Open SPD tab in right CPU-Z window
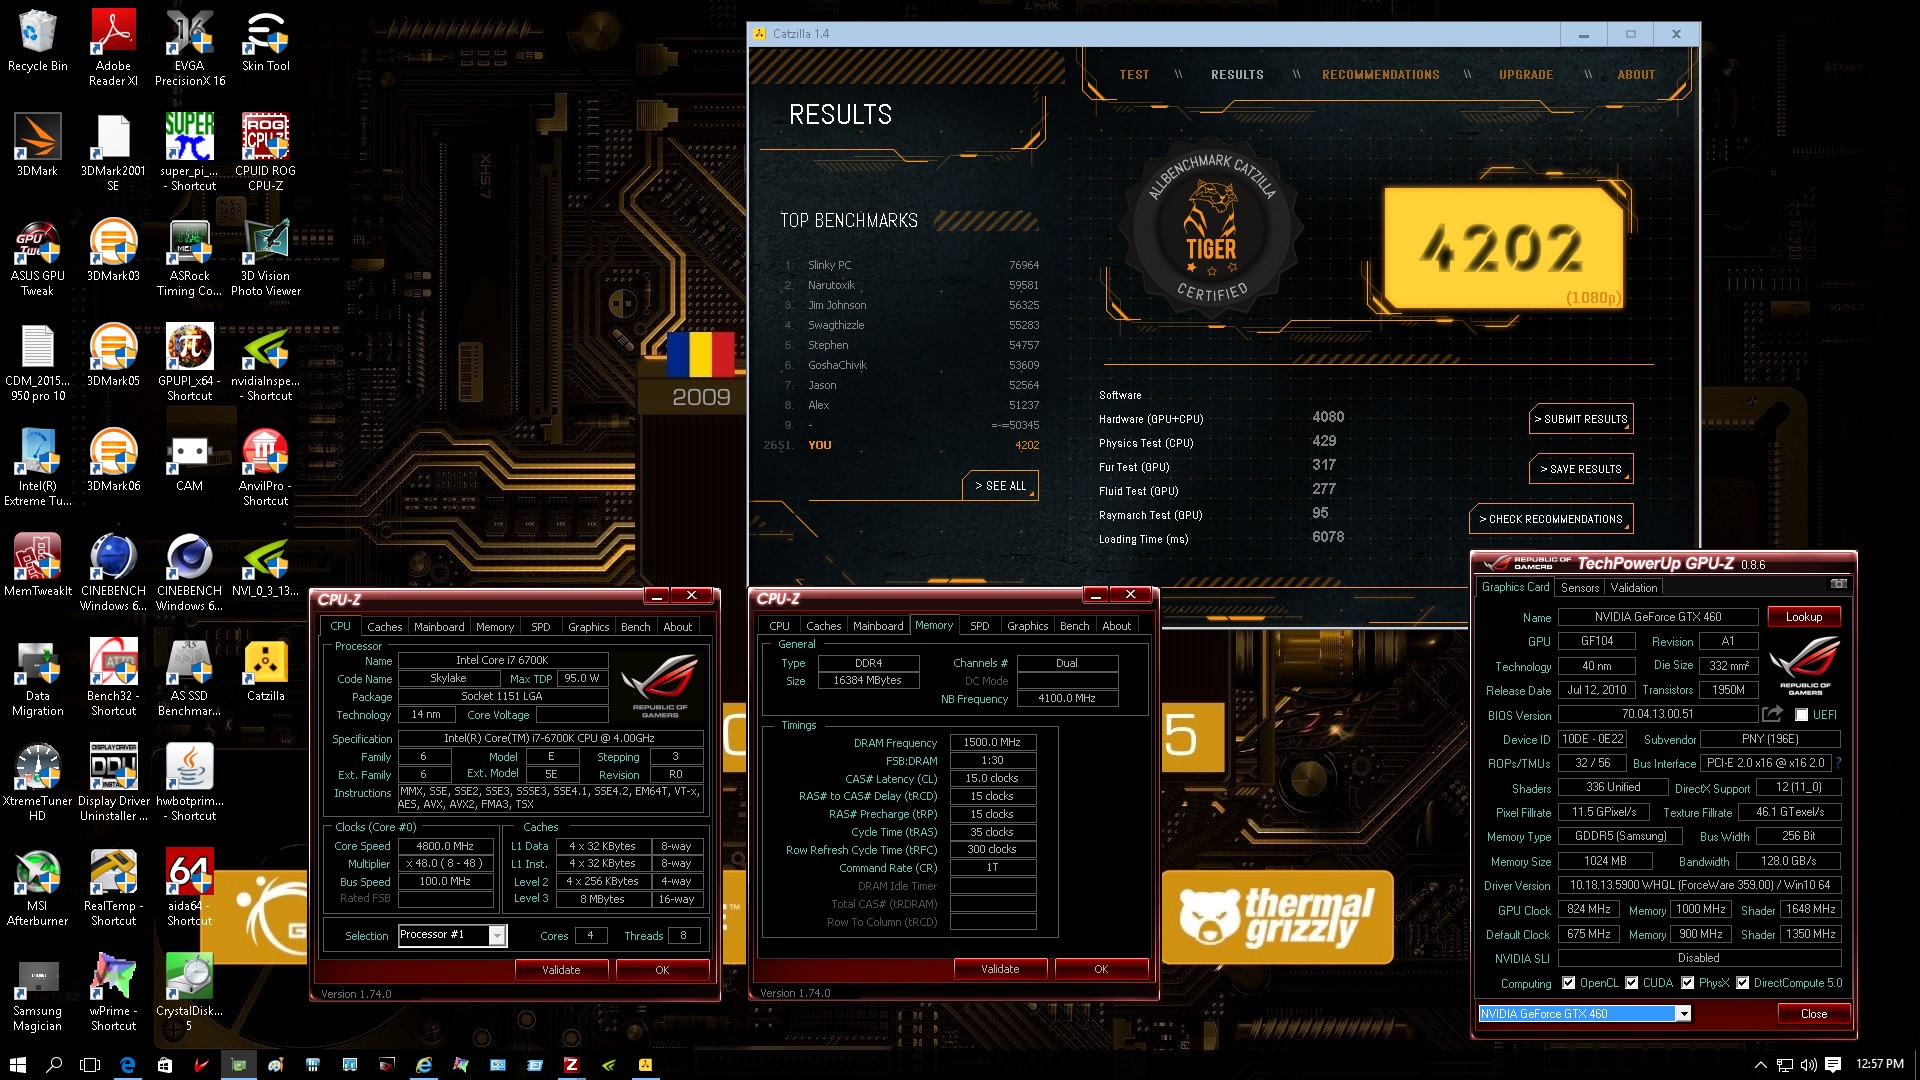 pos(979,626)
